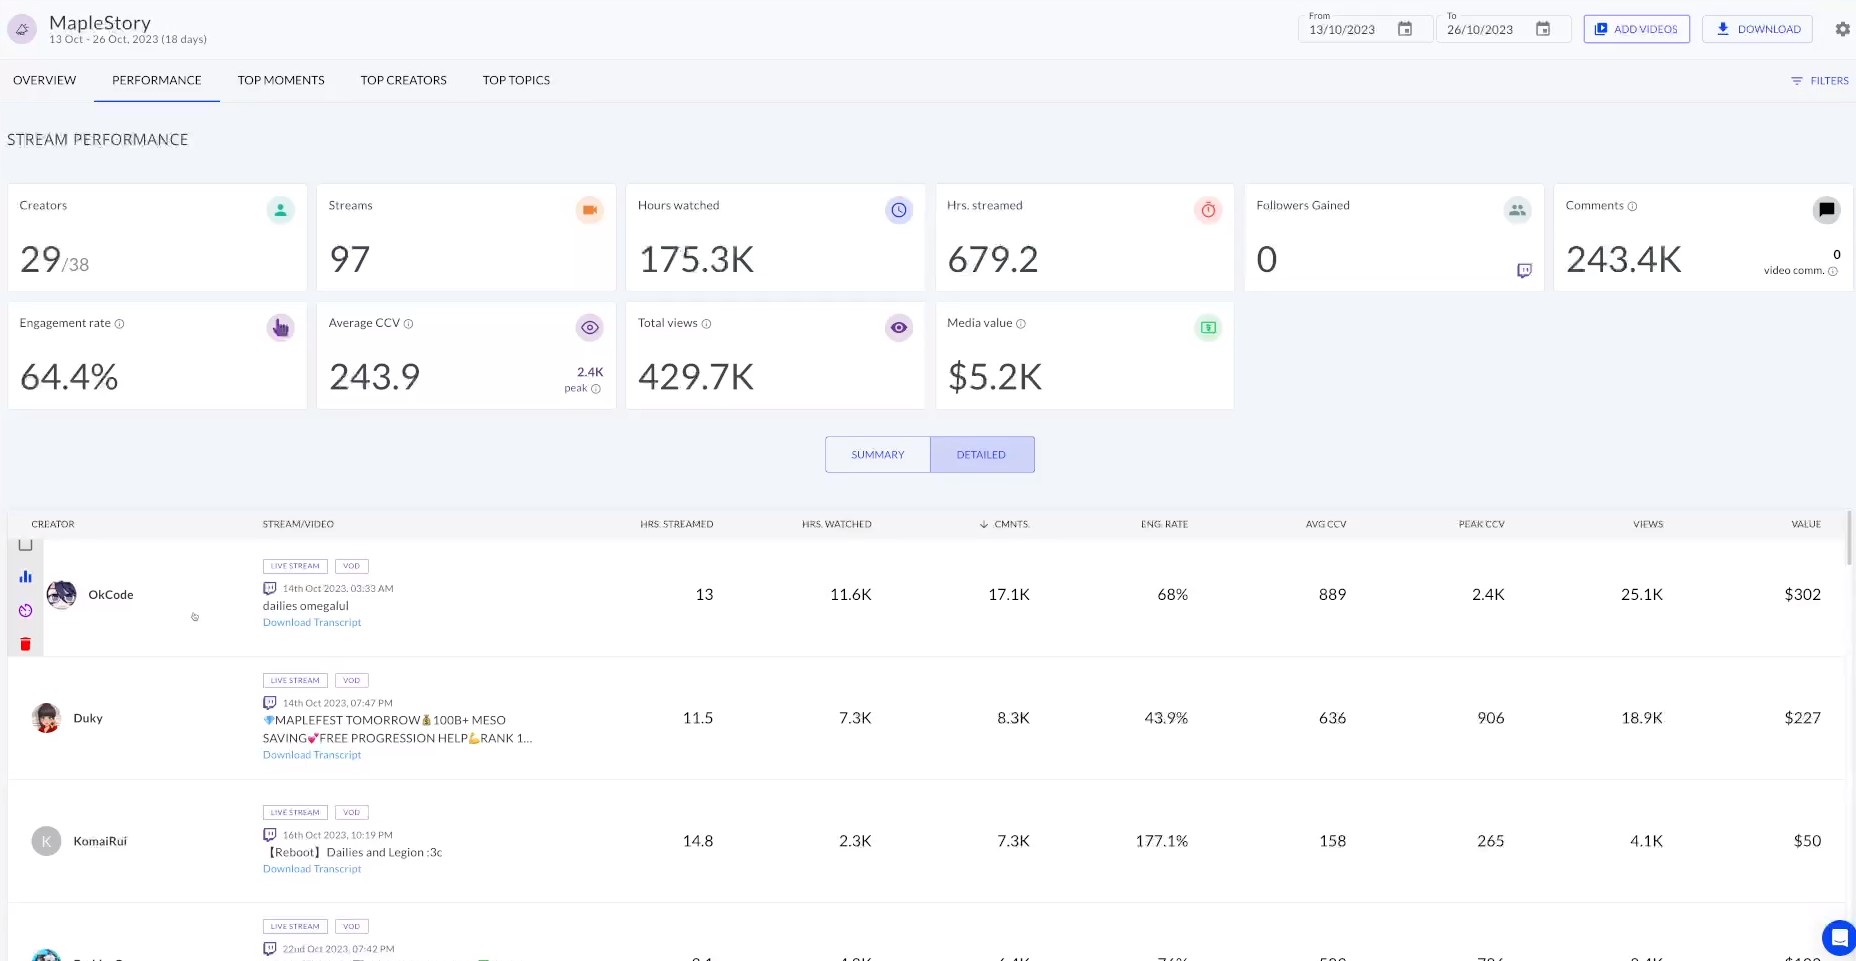Click the DOWNLOAD button

pyautogui.click(x=1759, y=29)
